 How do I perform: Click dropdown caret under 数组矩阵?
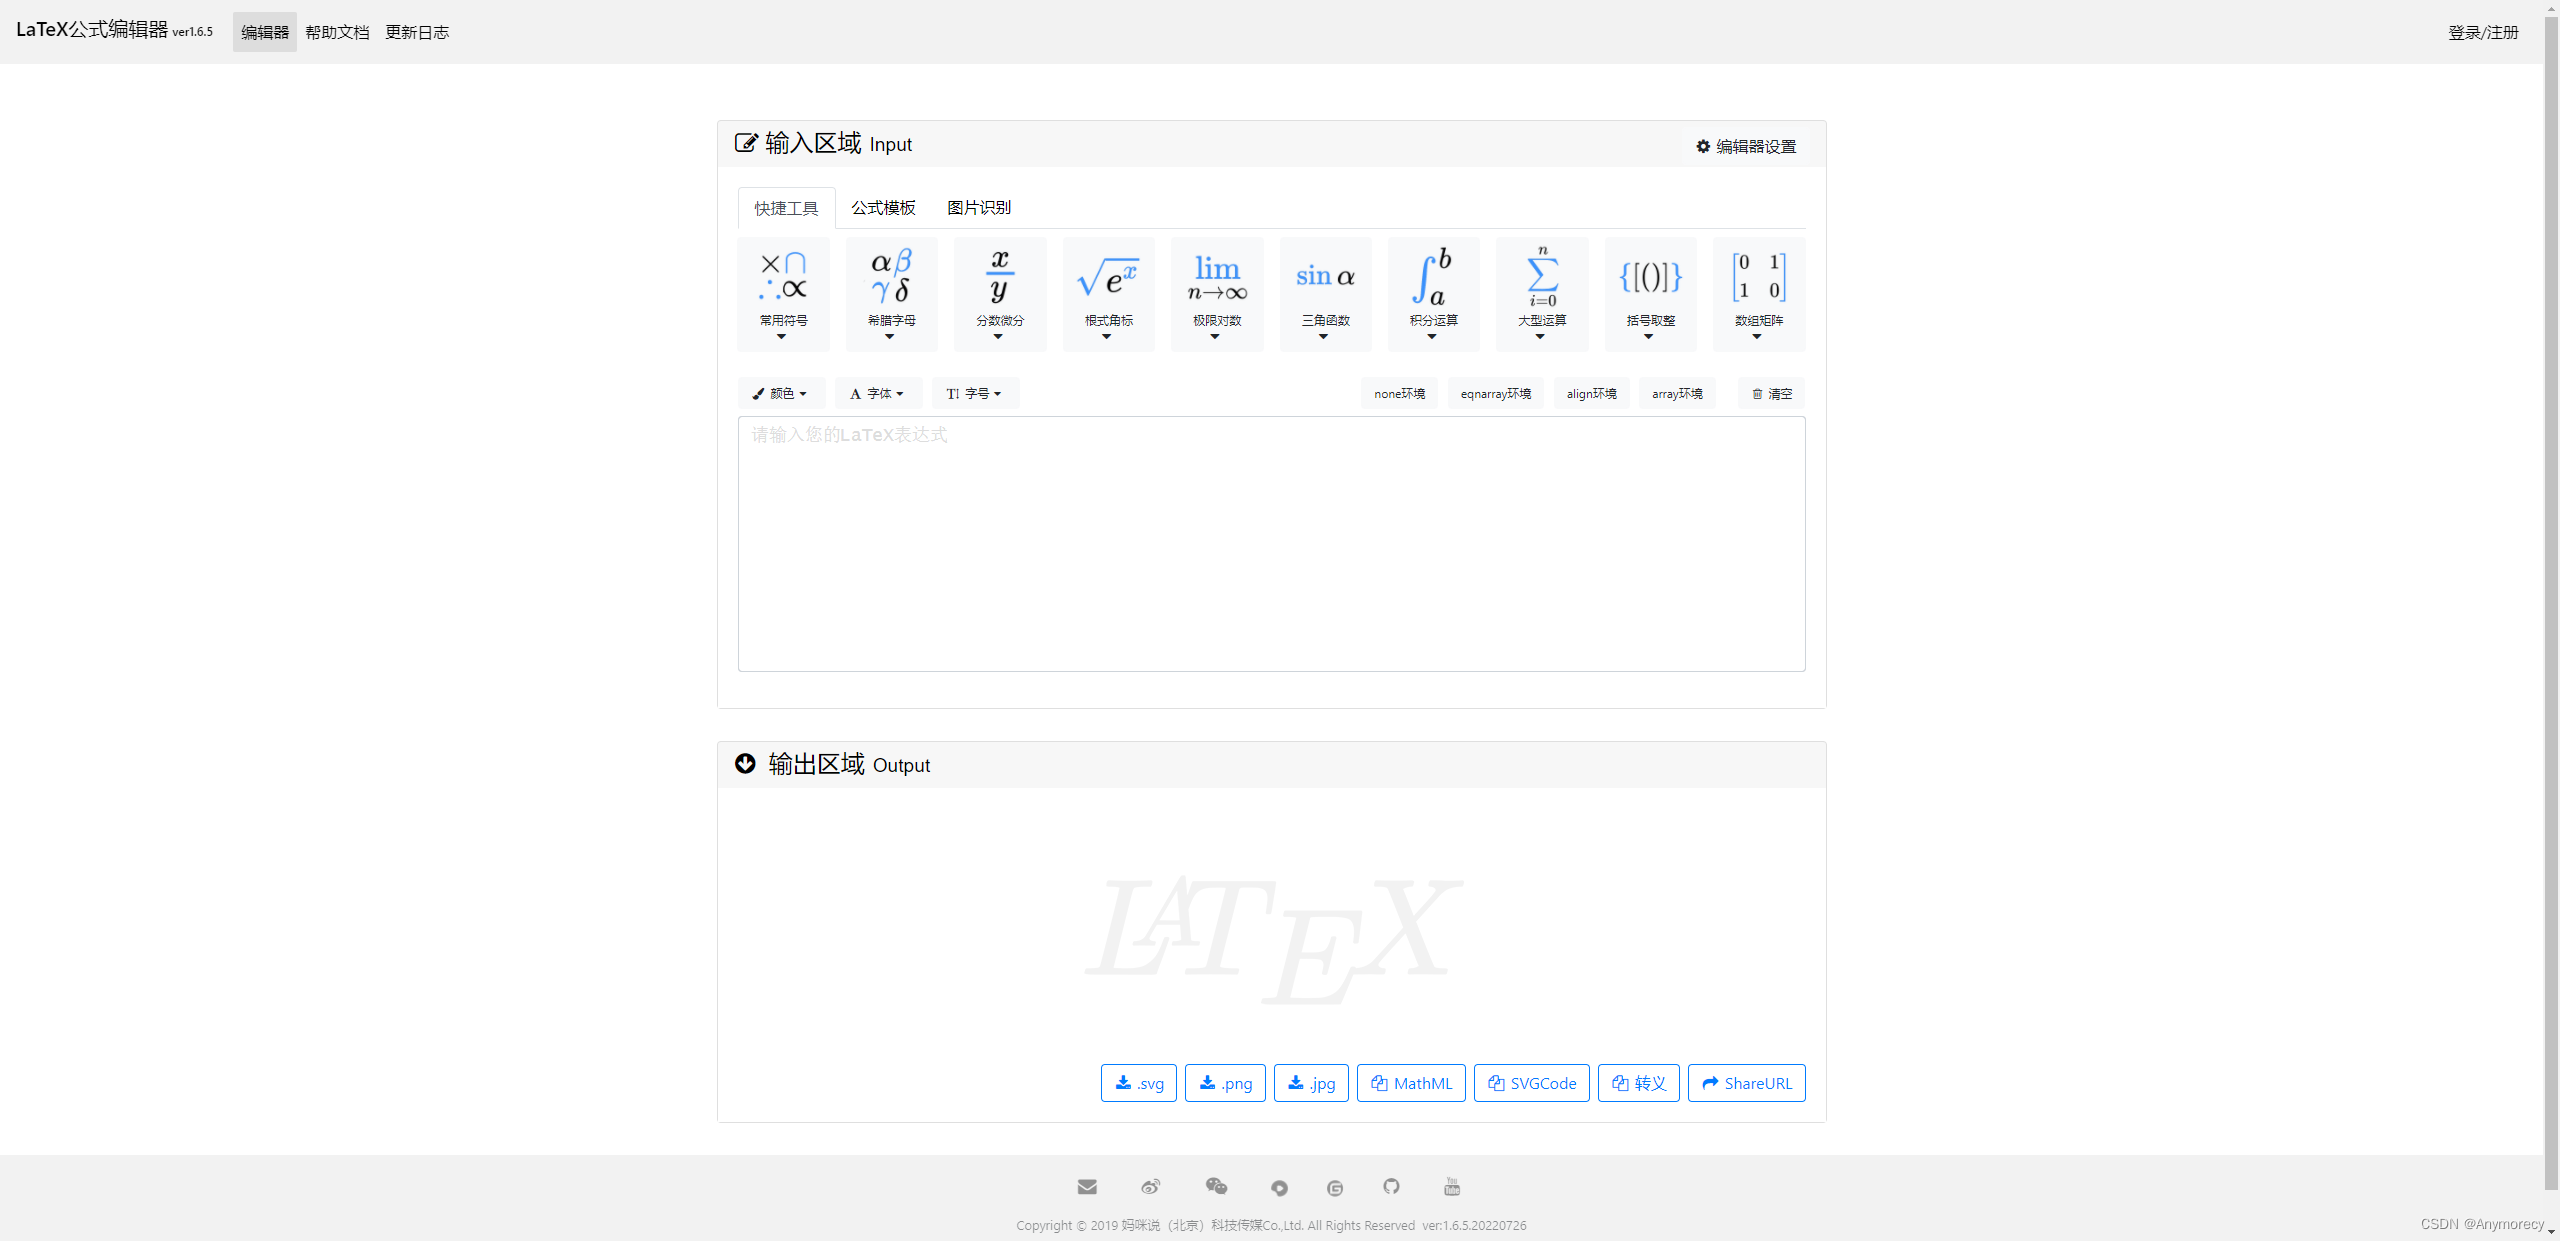[x=1757, y=337]
